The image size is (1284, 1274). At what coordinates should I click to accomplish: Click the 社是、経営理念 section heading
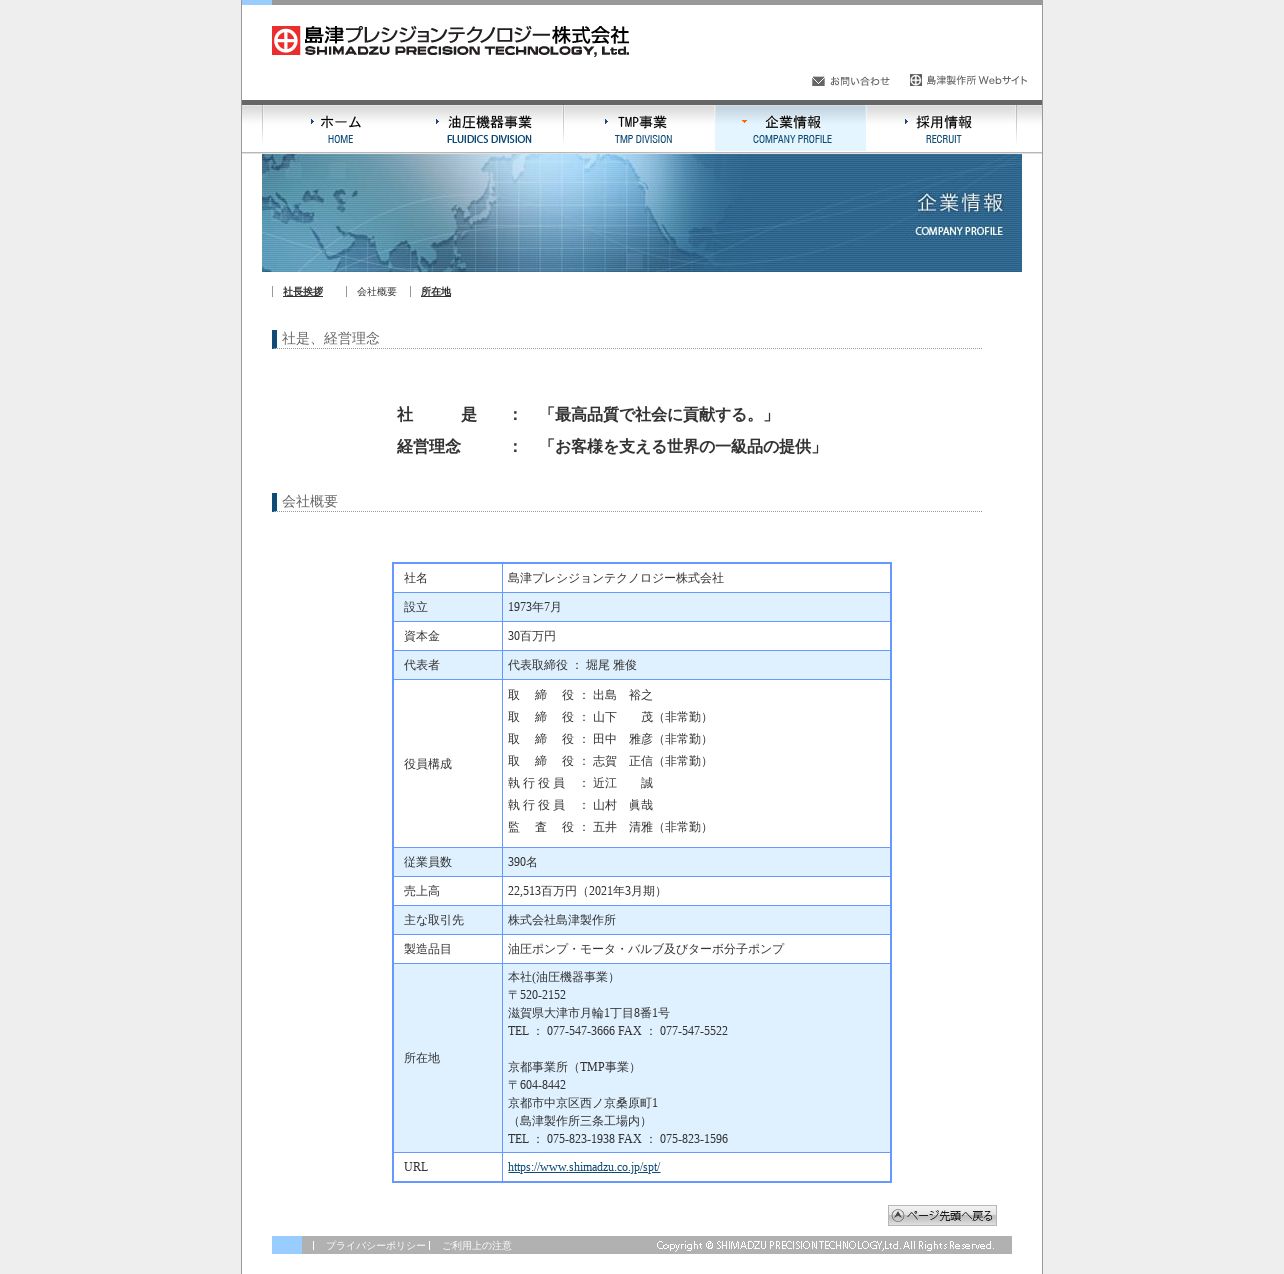[331, 339]
